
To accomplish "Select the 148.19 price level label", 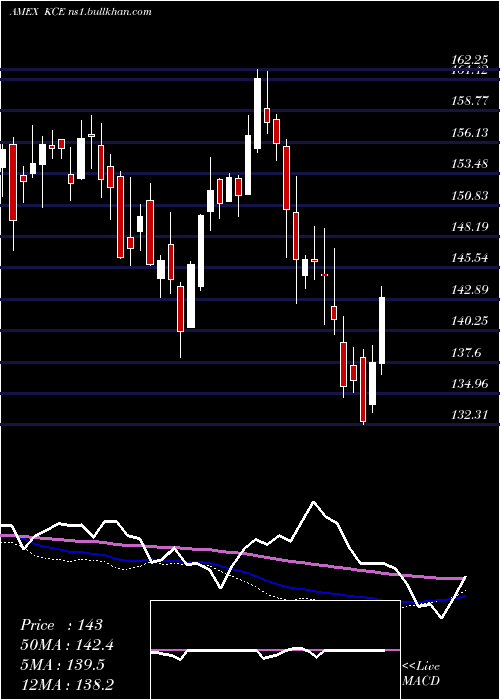I will [469, 227].
